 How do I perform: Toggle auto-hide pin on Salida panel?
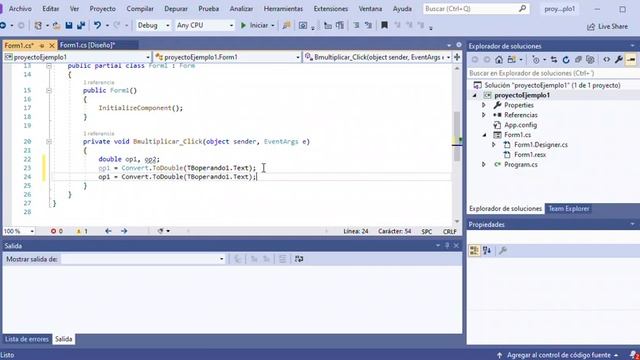(x=447, y=246)
